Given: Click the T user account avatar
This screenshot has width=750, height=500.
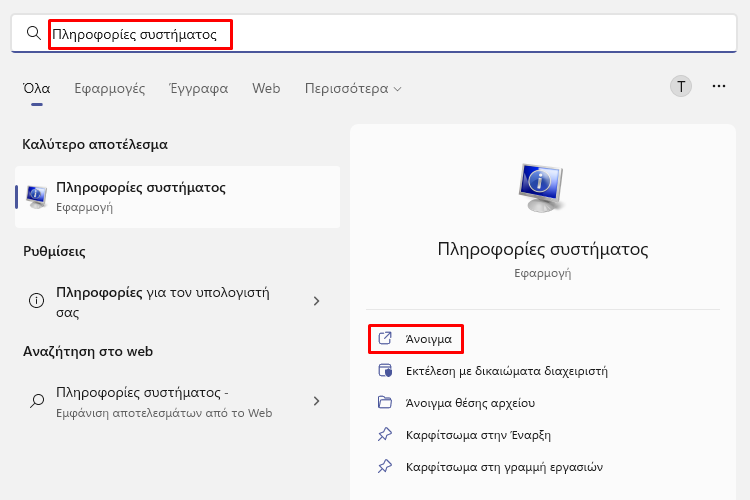Looking at the screenshot, I should (x=680, y=87).
